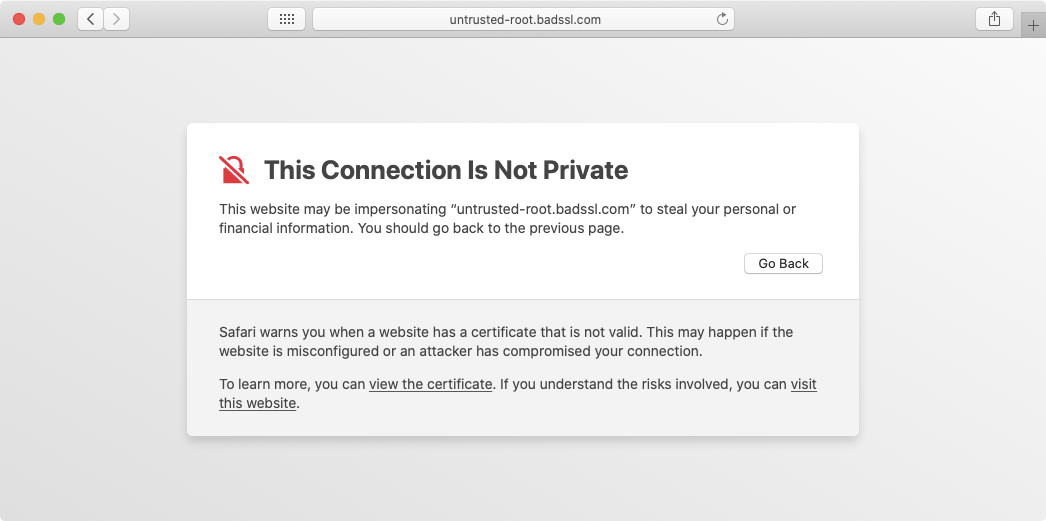Click the blank gray page background below the warning card
The width and height of the screenshot is (1046, 521).
pos(522,478)
